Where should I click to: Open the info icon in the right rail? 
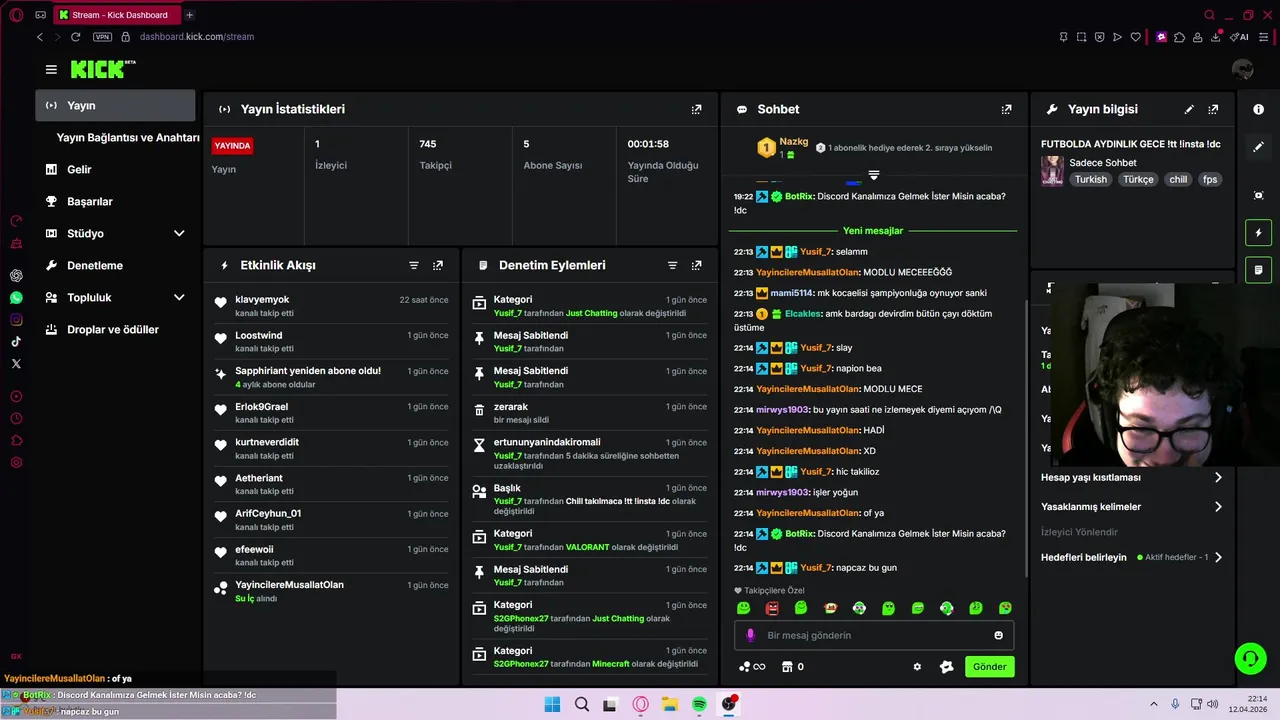(x=1259, y=109)
